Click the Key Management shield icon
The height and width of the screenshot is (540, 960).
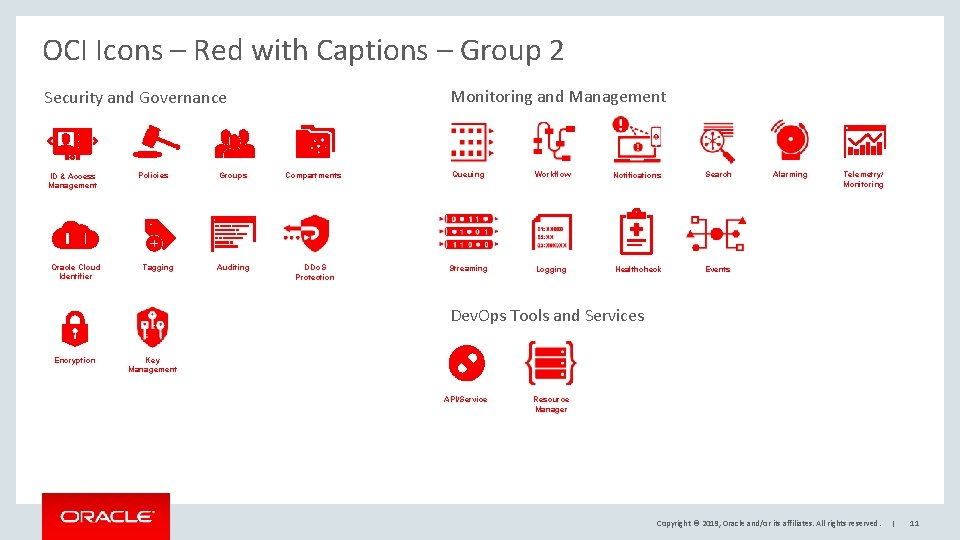[x=152, y=327]
